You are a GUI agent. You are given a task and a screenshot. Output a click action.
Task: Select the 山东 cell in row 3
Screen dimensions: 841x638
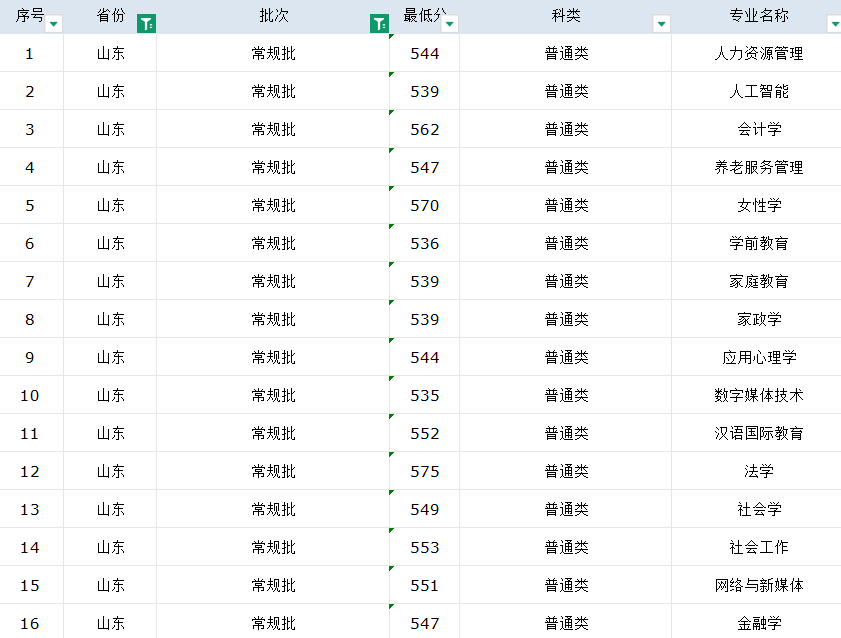(x=110, y=129)
